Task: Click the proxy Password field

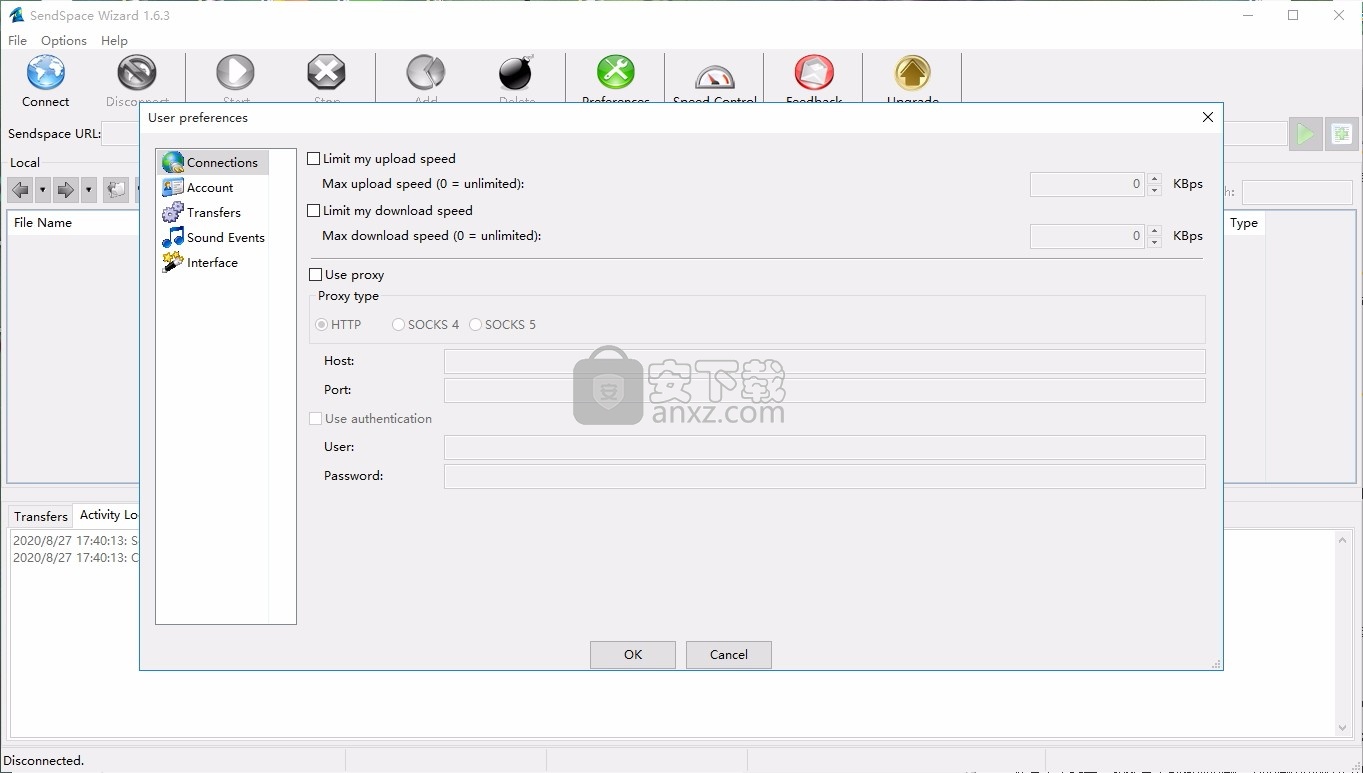Action: (x=824, y=476)
